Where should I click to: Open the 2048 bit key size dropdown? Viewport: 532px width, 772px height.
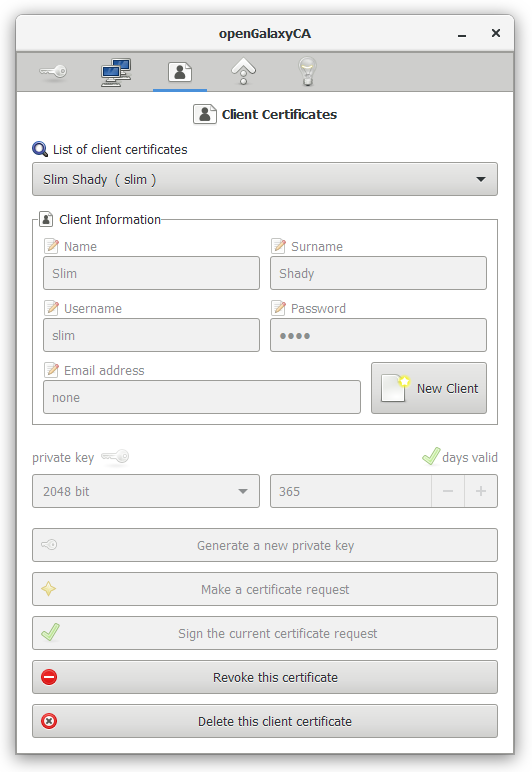tap(146, 491)
